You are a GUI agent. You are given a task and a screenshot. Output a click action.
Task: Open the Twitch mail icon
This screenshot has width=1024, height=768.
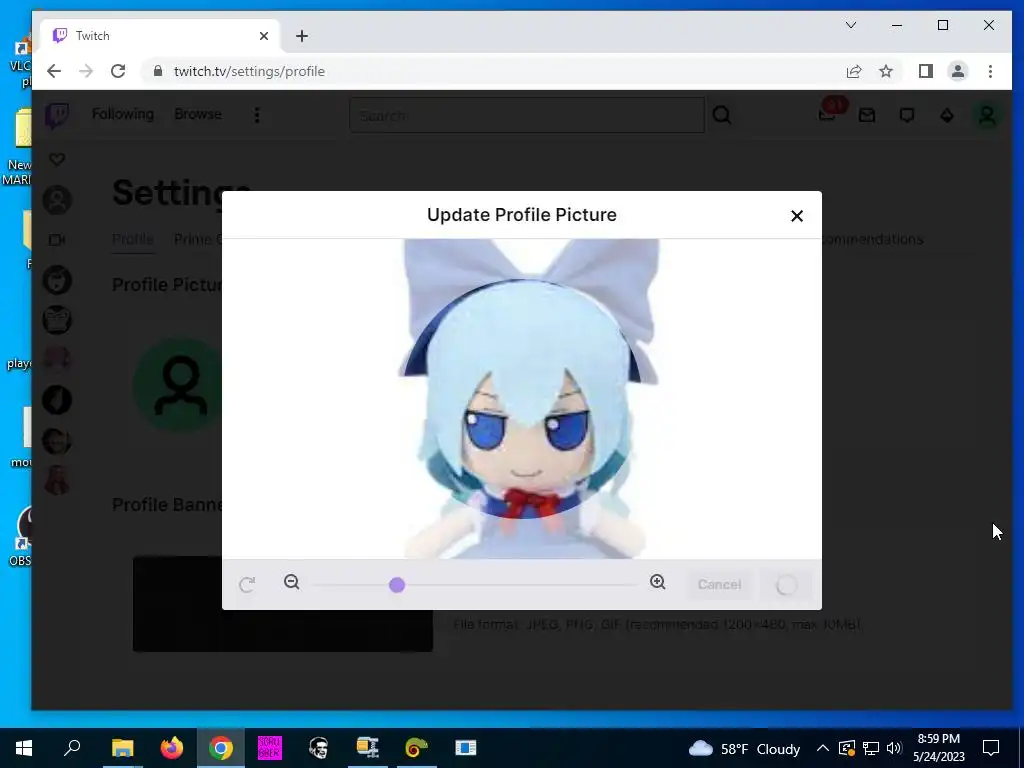pyautogui.click(x=867, y=116)
